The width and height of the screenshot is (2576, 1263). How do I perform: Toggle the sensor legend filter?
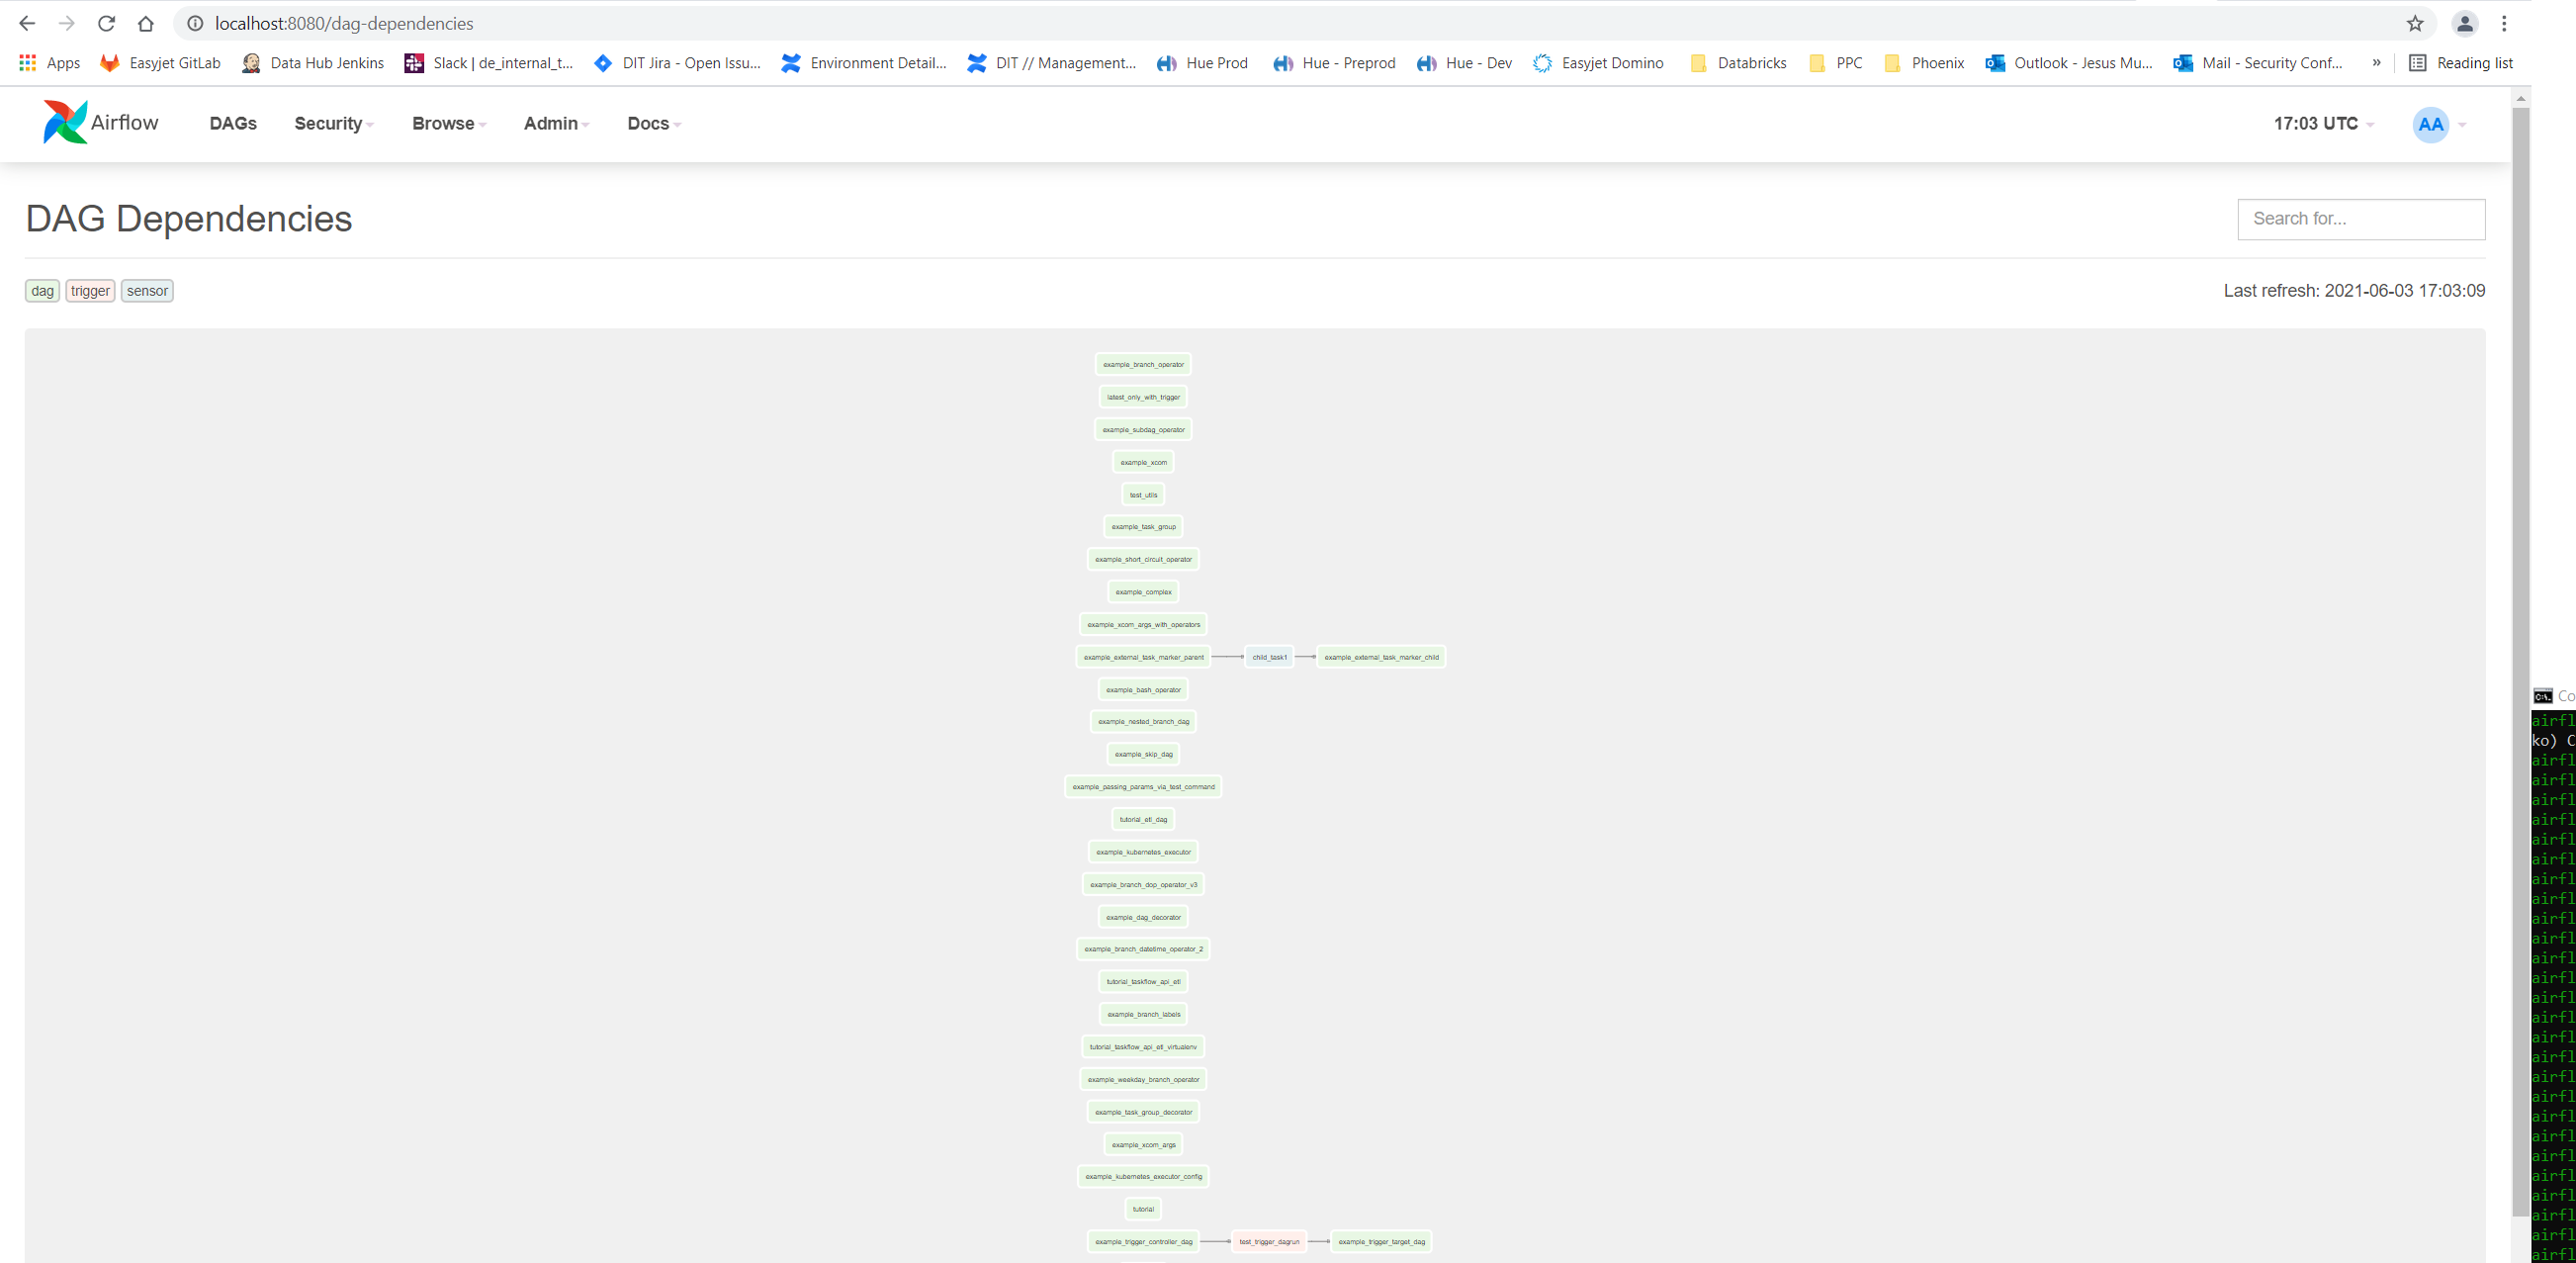(147, 291)
